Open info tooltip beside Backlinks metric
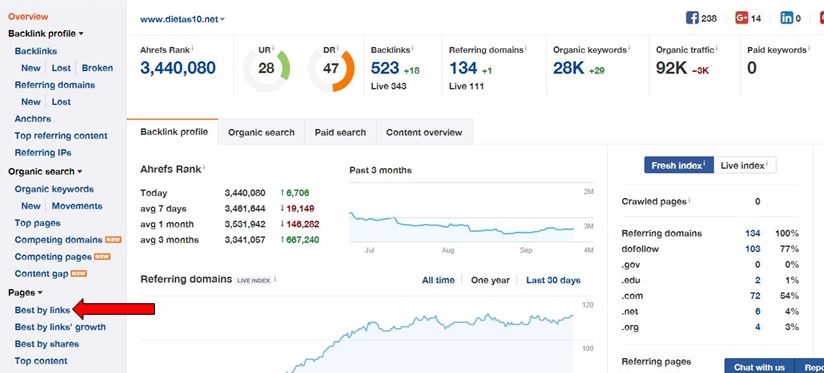Viewport: 824px width, 373px height. 412,49
